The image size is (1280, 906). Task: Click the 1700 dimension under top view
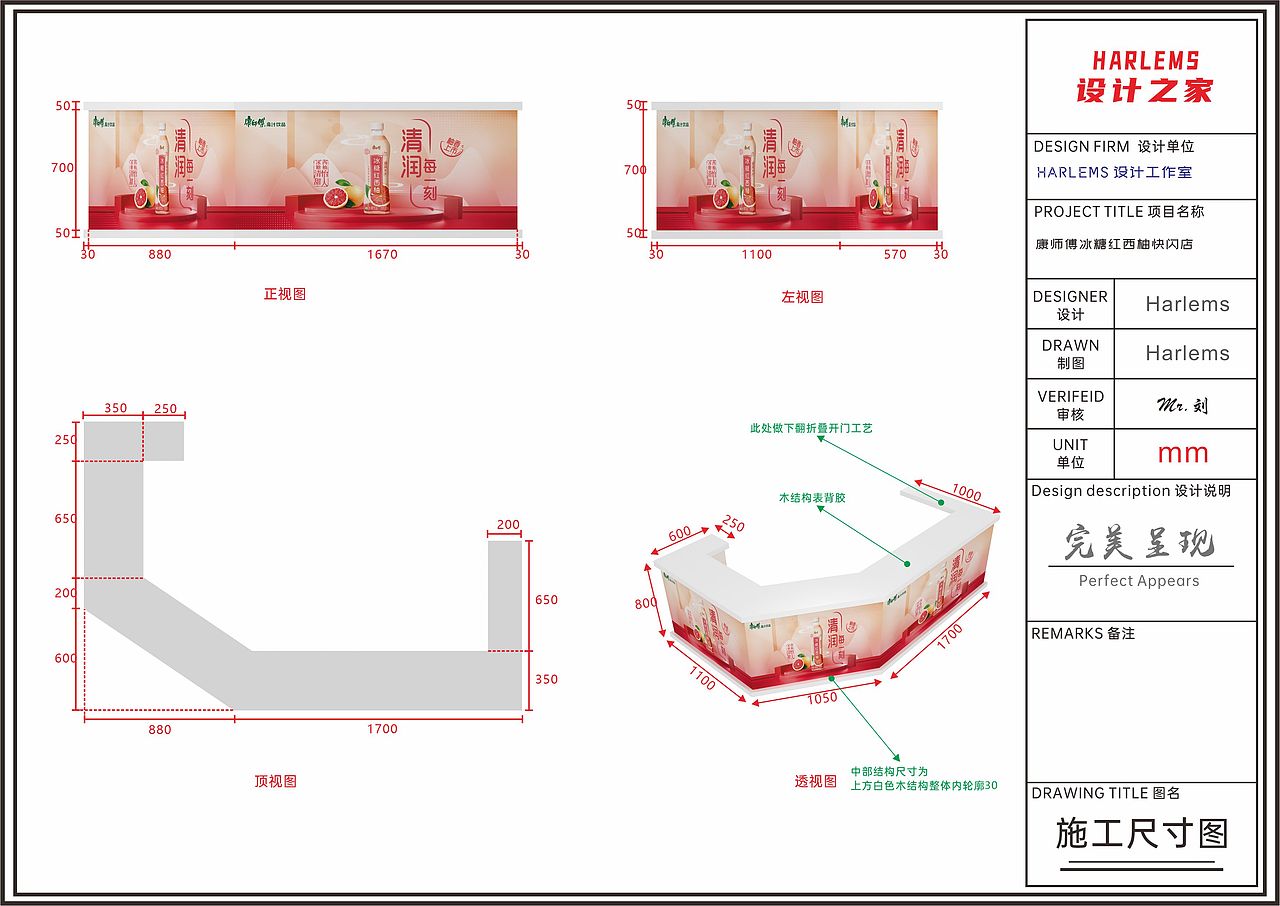point(382,729)
